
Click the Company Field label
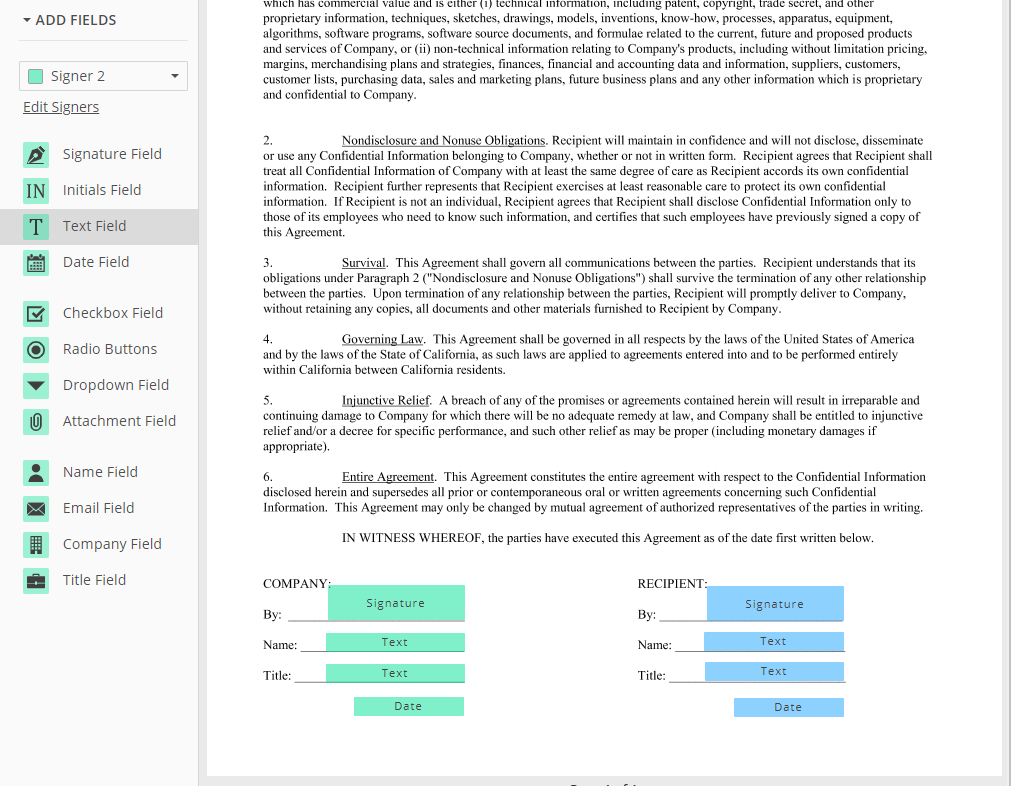[112, 545]
